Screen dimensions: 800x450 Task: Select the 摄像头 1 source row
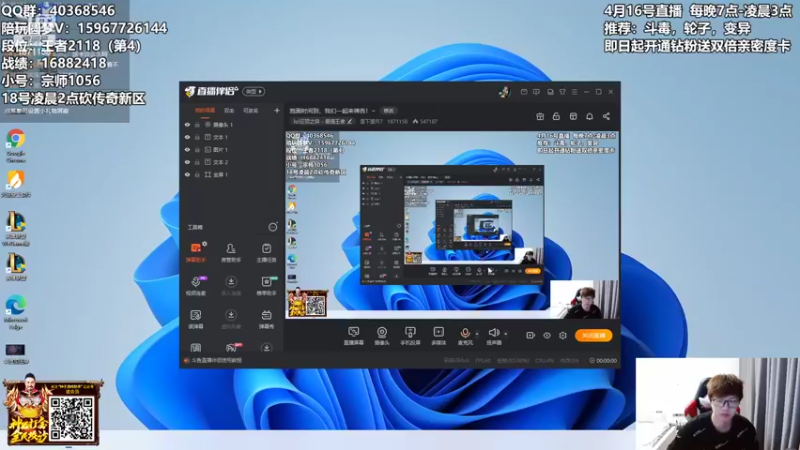coord(232,124)
